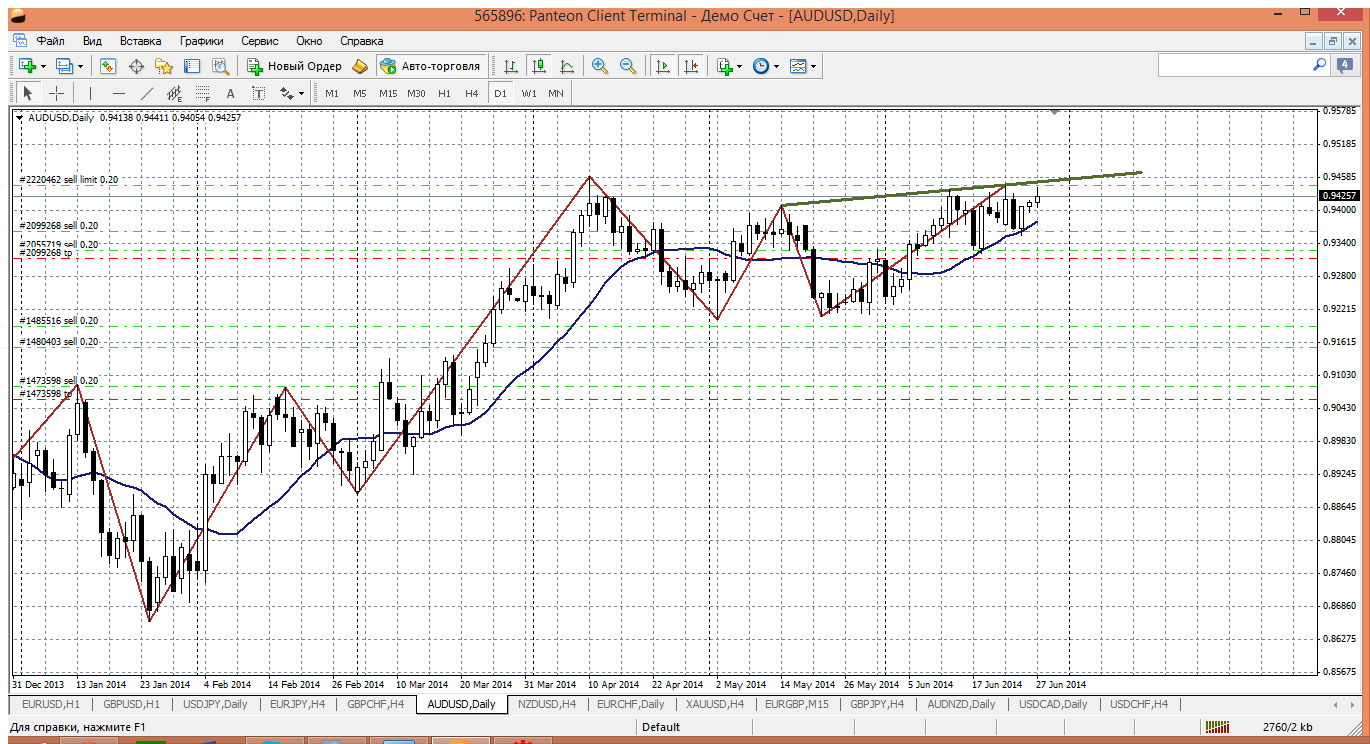1370x744 pixels.
Task: Select the trendline drawing tool
Action: click(x=147, y=93)
